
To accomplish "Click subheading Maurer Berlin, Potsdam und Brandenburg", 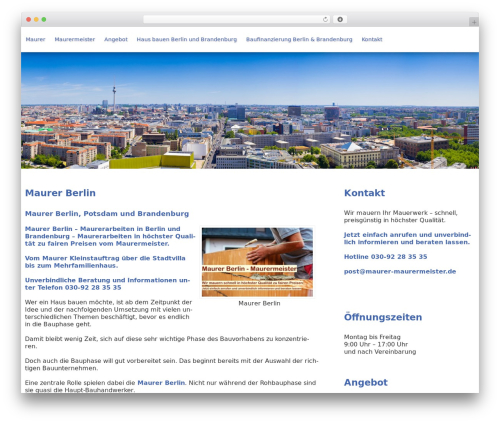I will 107,214.
